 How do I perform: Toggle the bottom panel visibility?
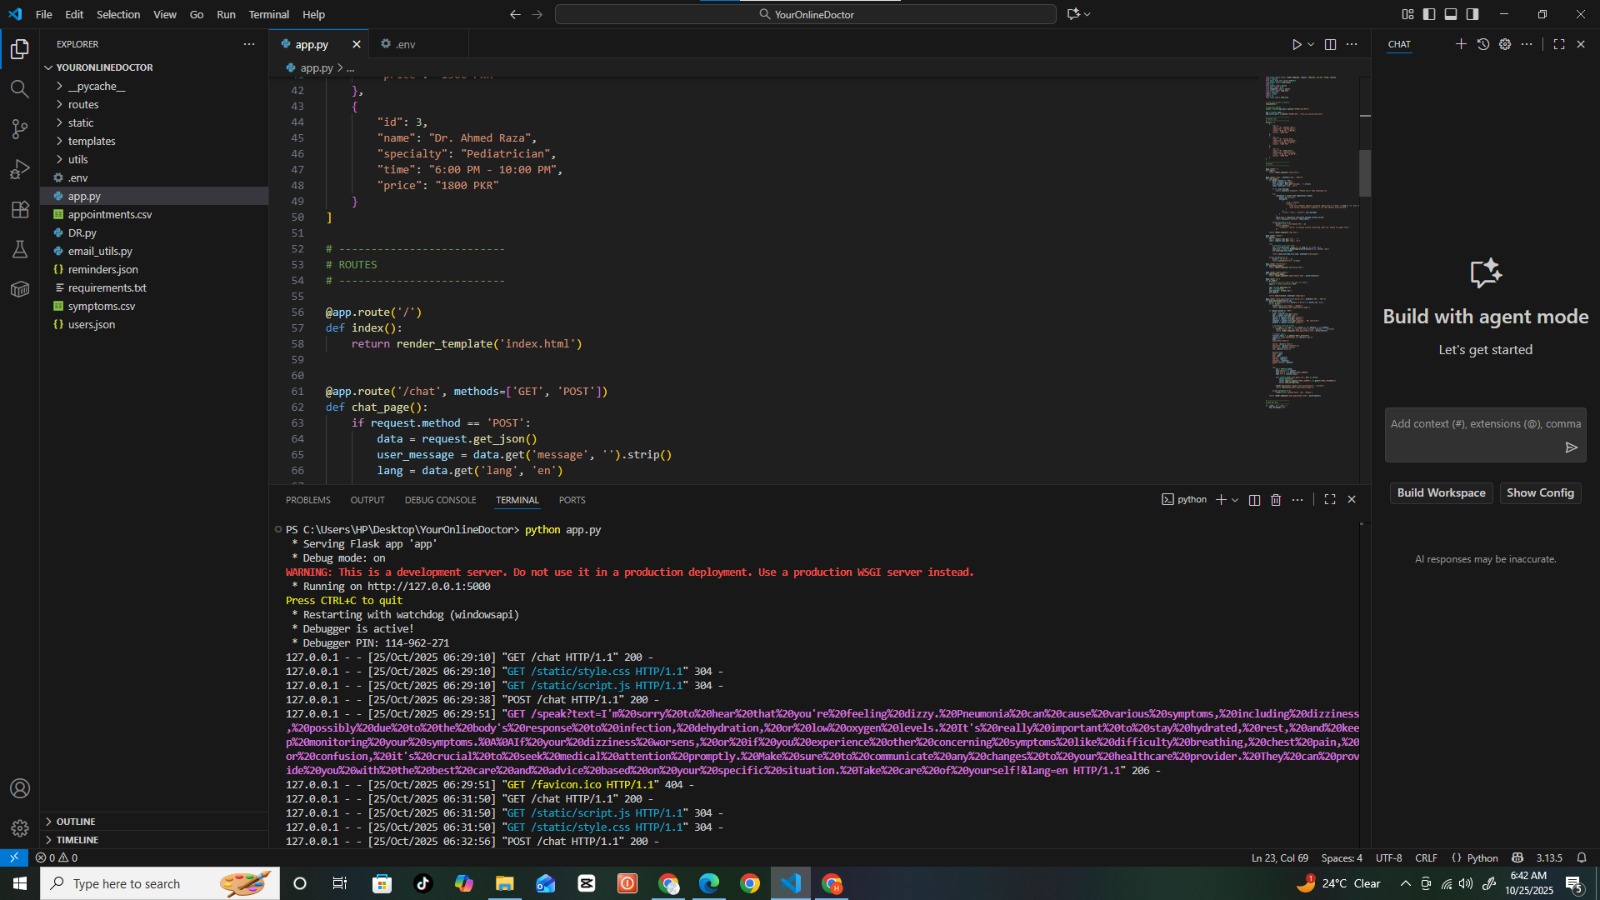coord(1451,14)
